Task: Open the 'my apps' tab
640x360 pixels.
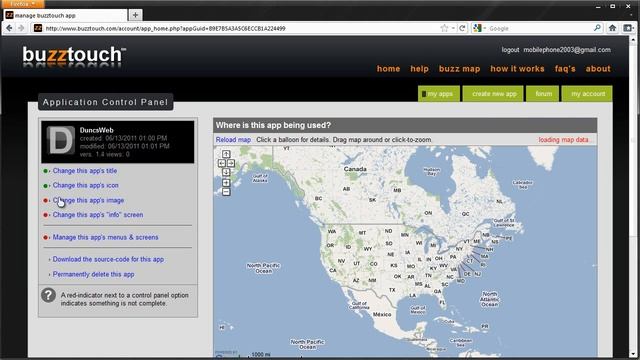Action: point(439,94)
